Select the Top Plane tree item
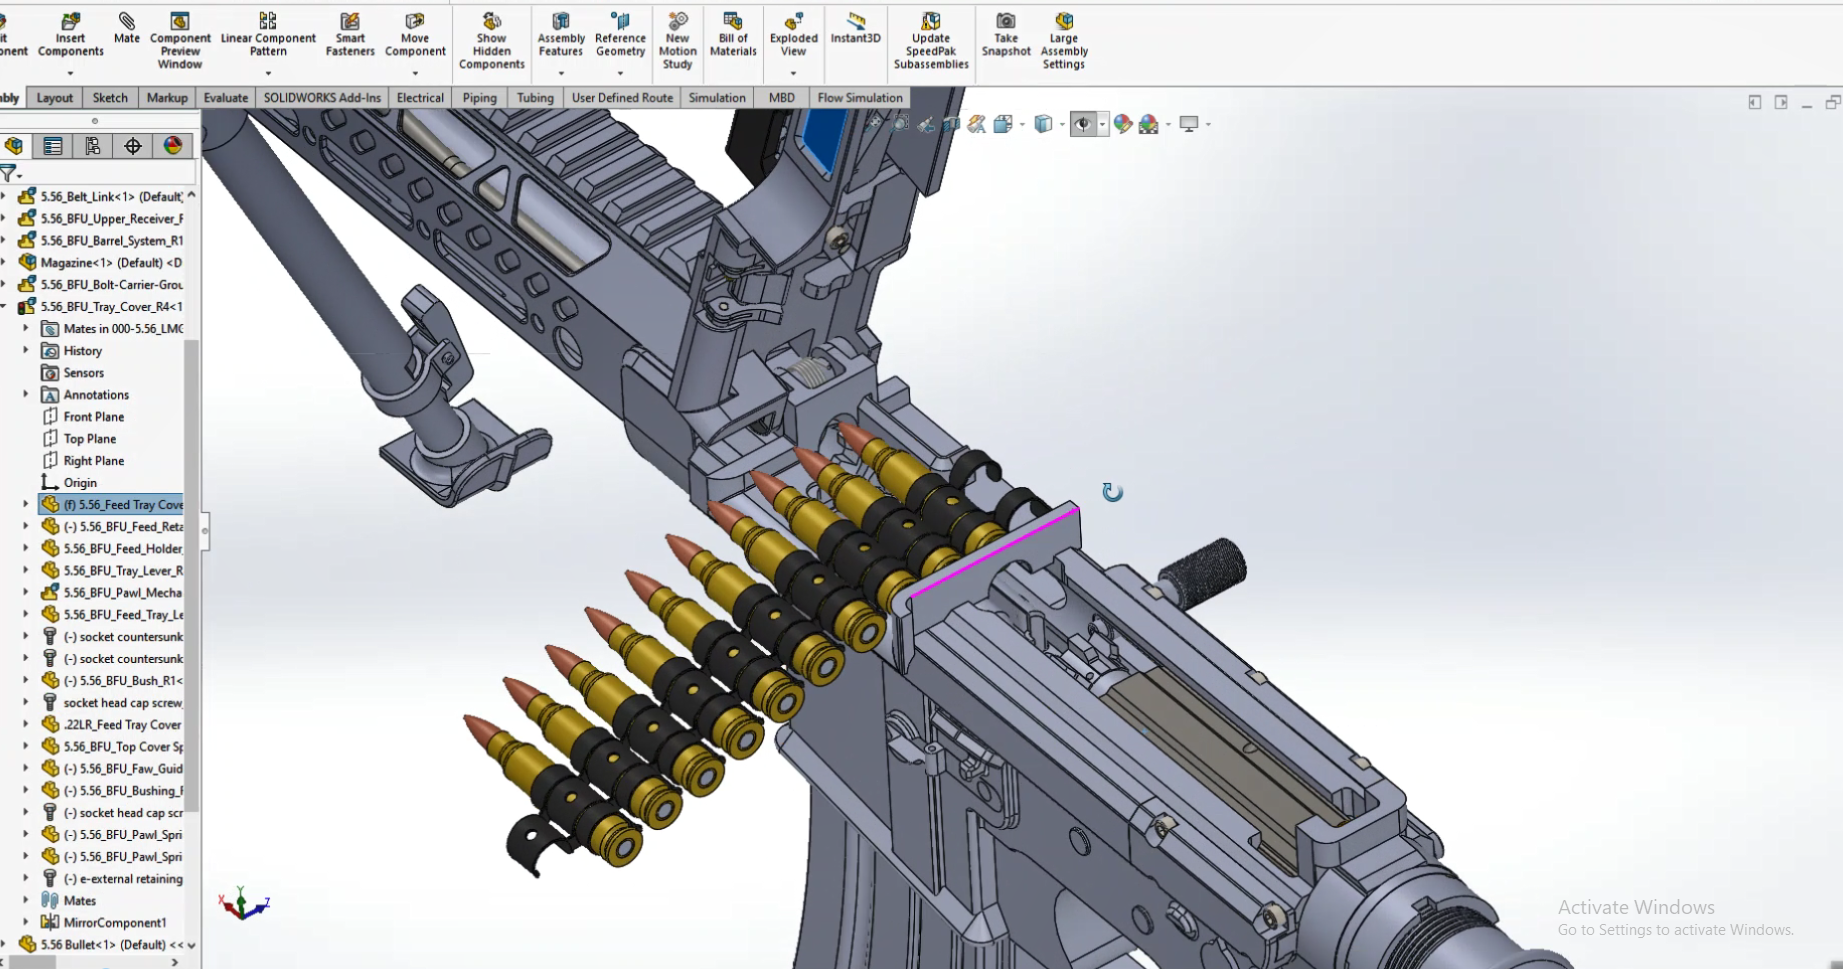1843x969 pixels. 90,439
